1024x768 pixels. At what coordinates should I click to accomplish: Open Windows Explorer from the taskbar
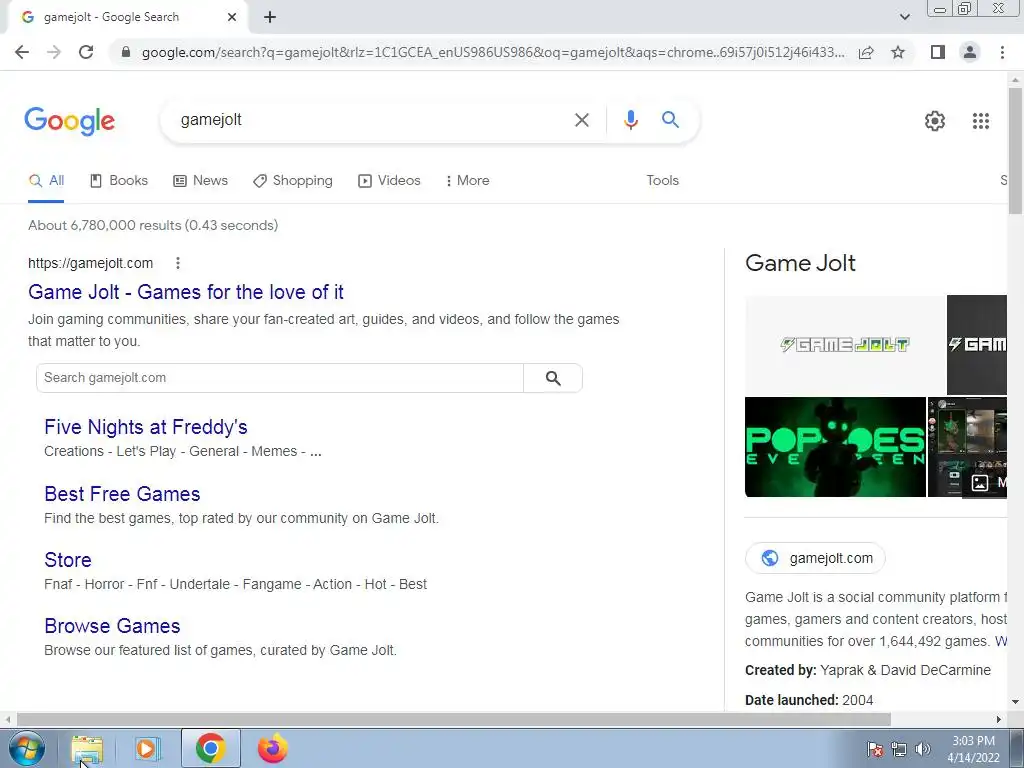point(87,748)
